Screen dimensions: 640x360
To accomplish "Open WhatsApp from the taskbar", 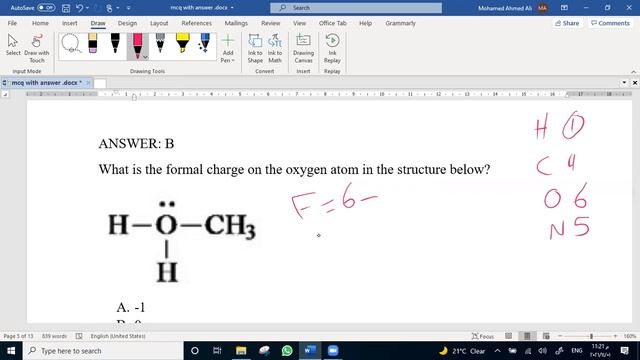I will pyautogui.click(x=287, y=351).
